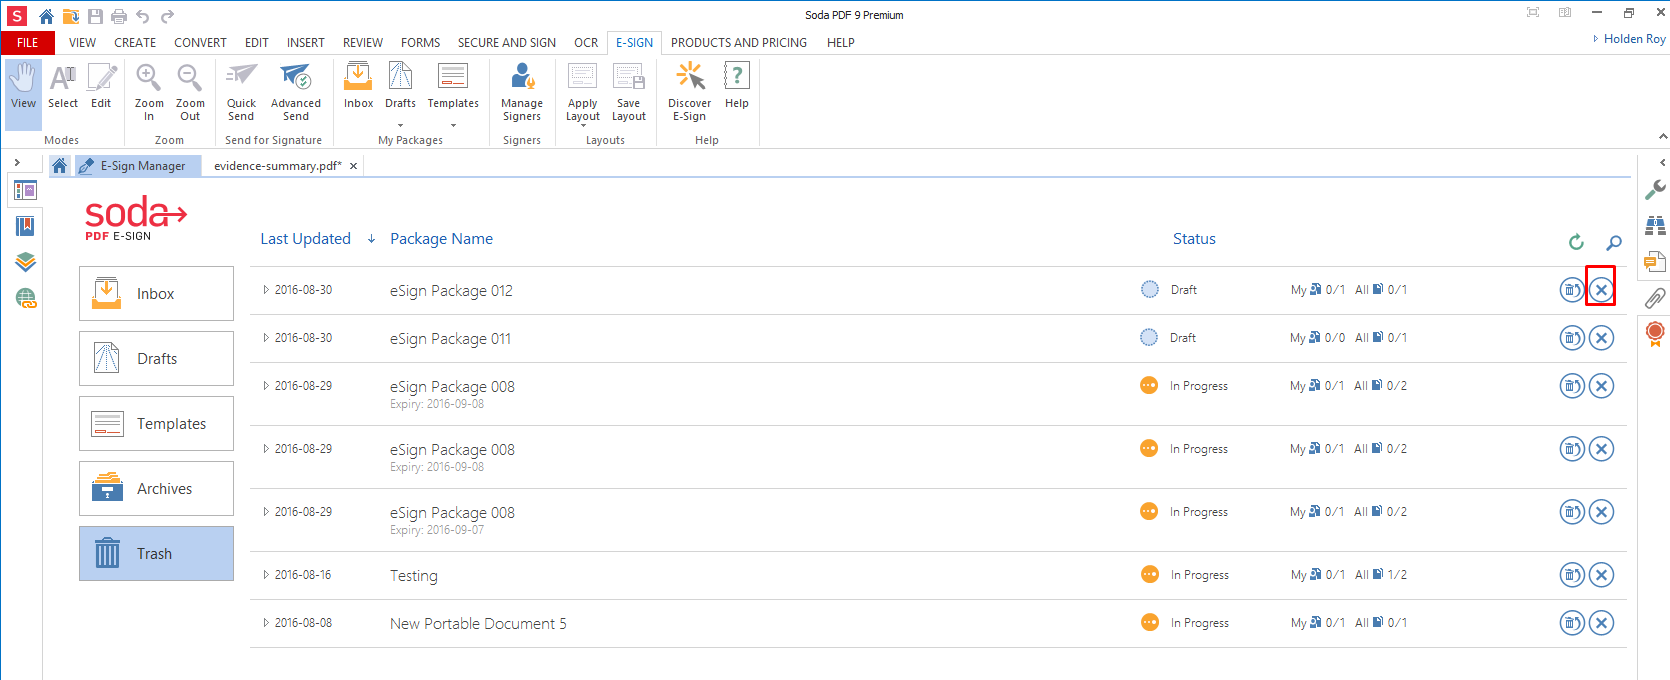Switch to the evidence-summary.pdf document tab
Screen dimensions: 1670x680
click(277, 166)
